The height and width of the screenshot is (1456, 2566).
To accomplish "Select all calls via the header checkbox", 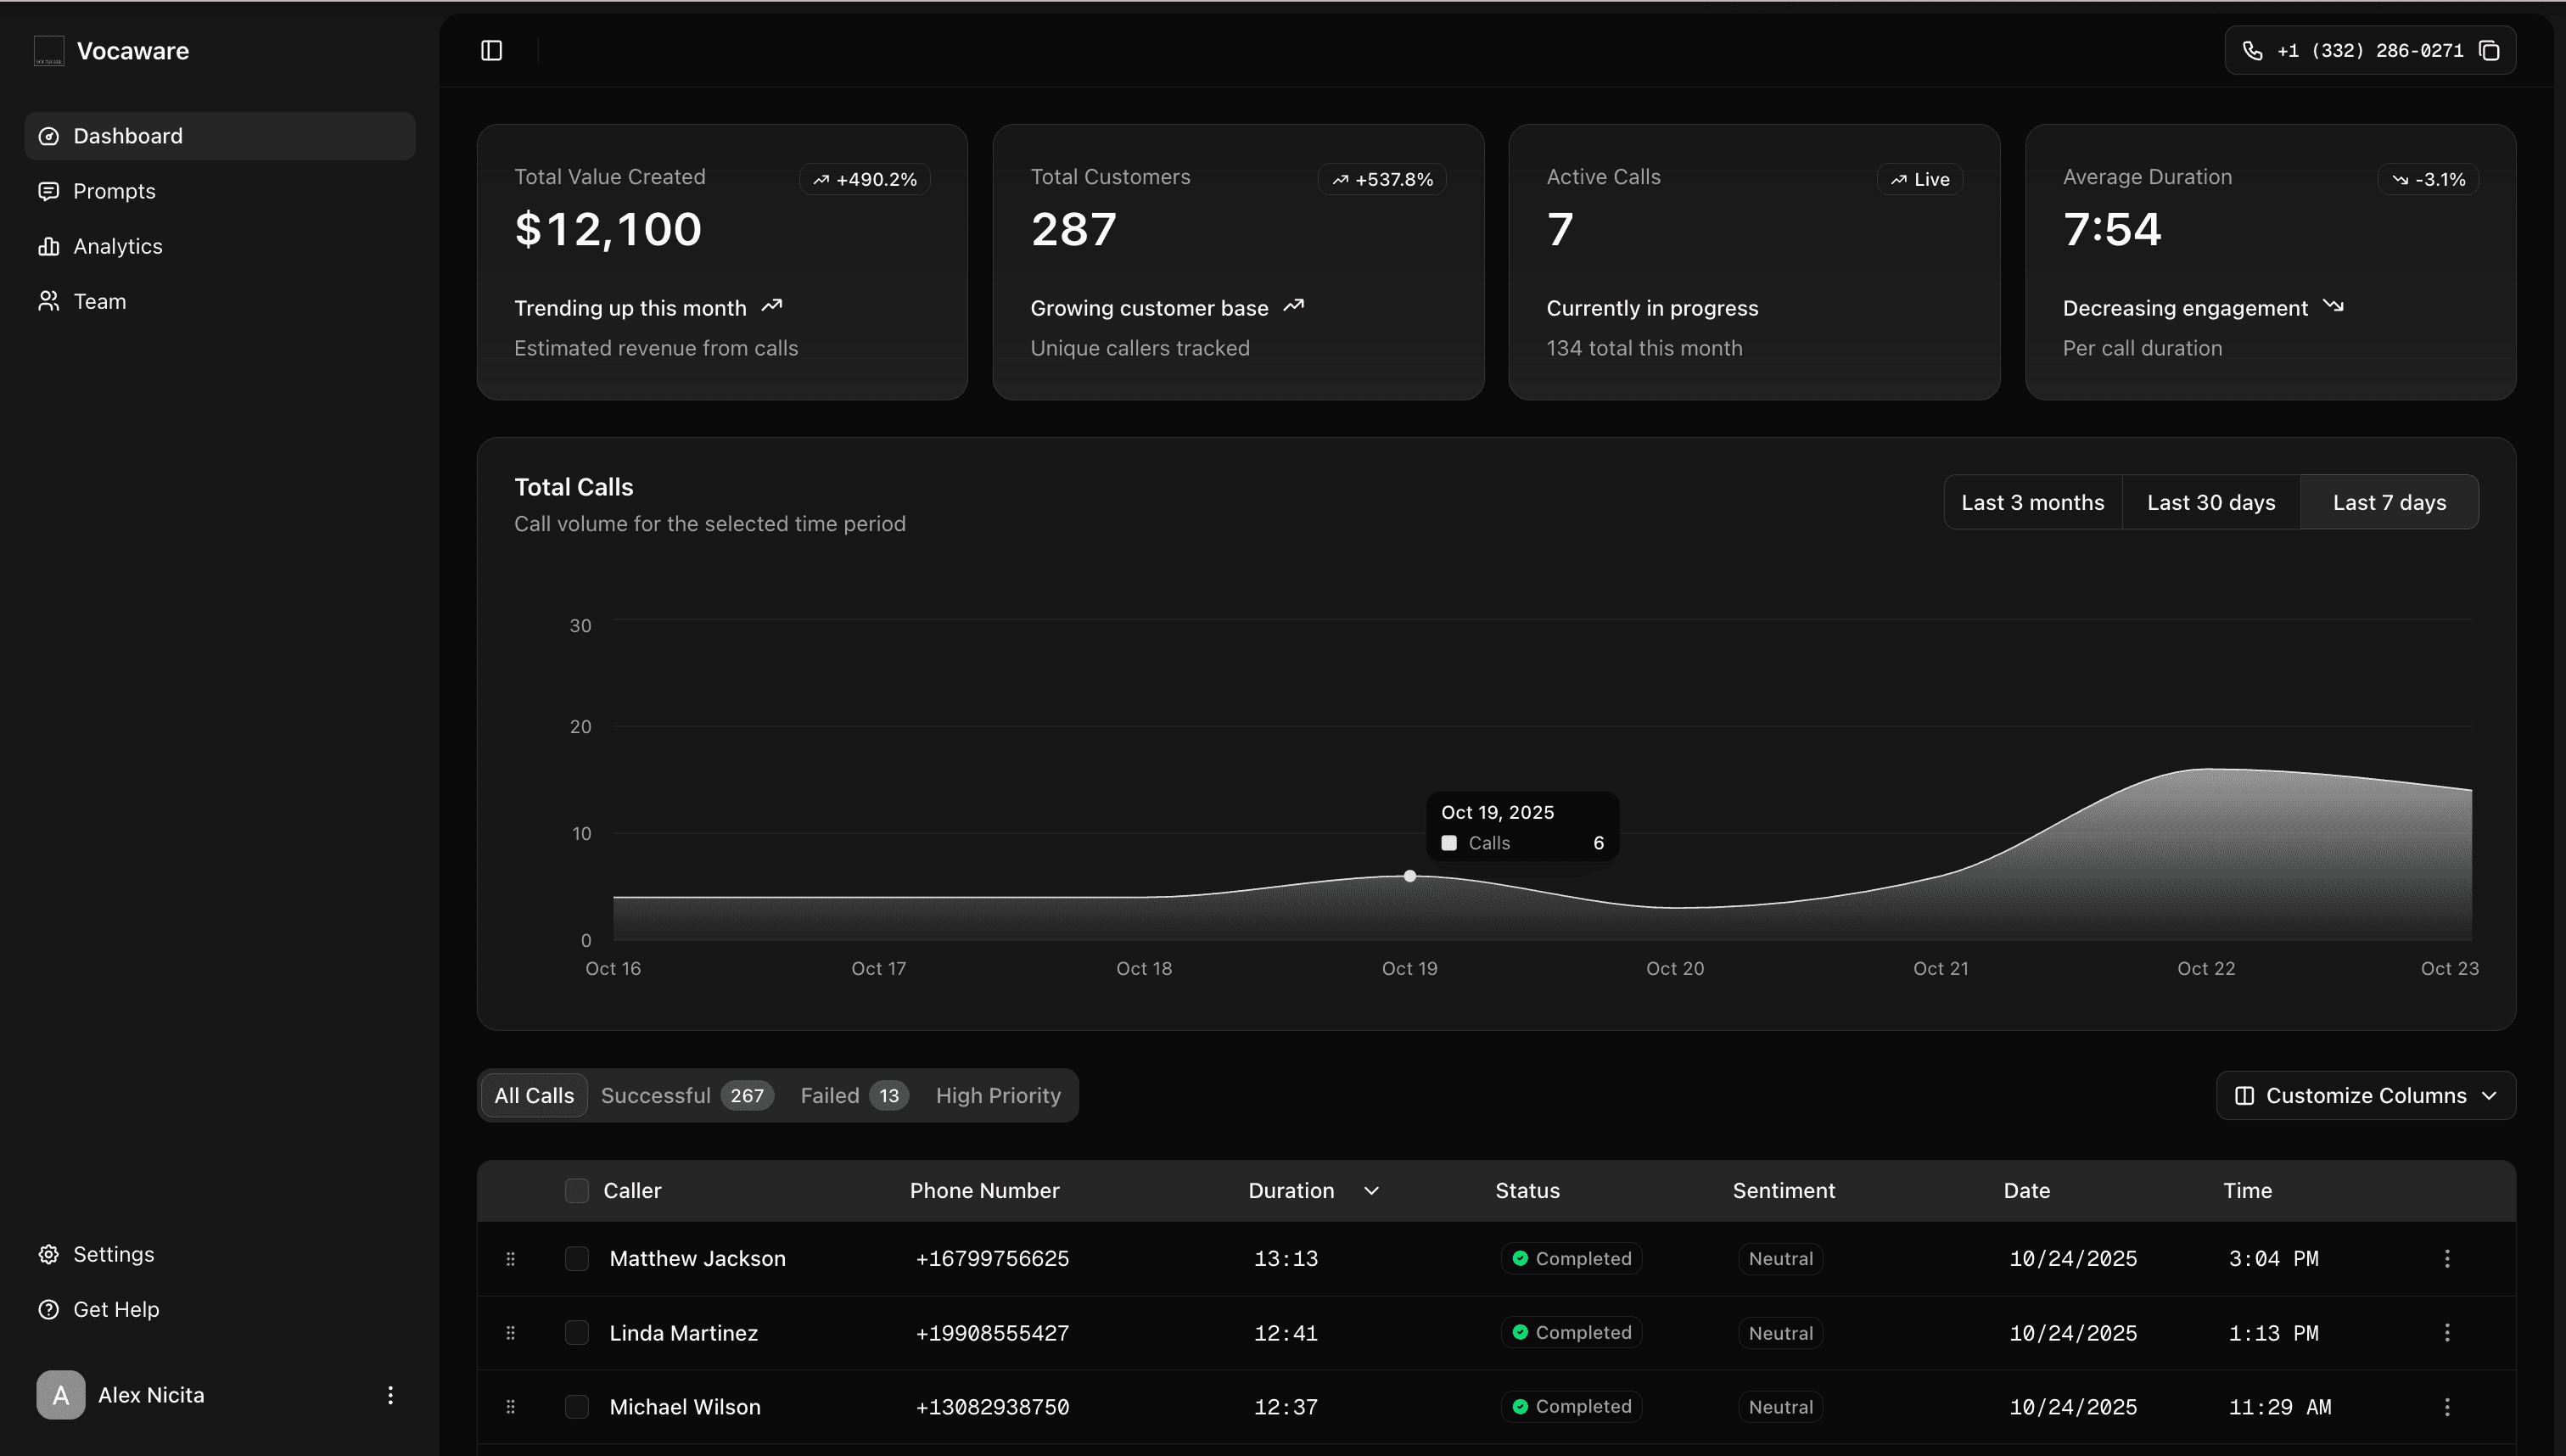I will pyautogui.click(x=577, y=1190).
